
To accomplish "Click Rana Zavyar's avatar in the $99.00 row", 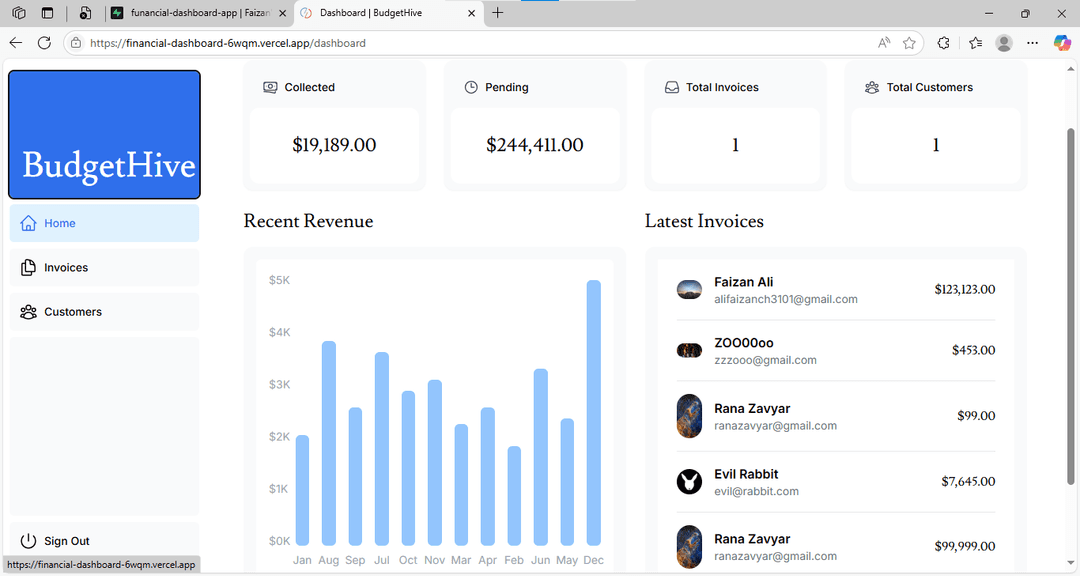I will [689, 416].
